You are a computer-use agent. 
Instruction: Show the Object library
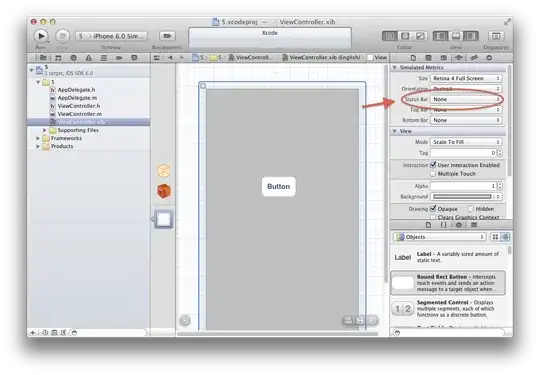(x=459, y=225)
